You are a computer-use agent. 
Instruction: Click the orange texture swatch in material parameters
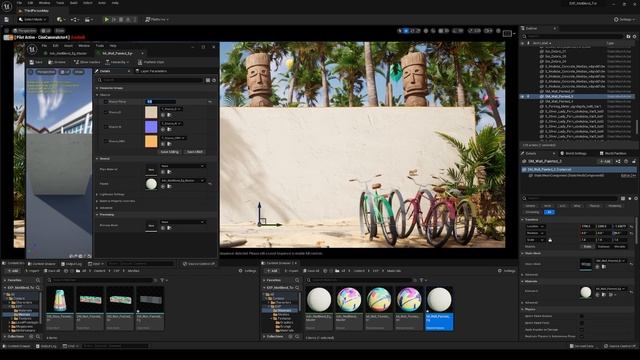tap(151, 141)
